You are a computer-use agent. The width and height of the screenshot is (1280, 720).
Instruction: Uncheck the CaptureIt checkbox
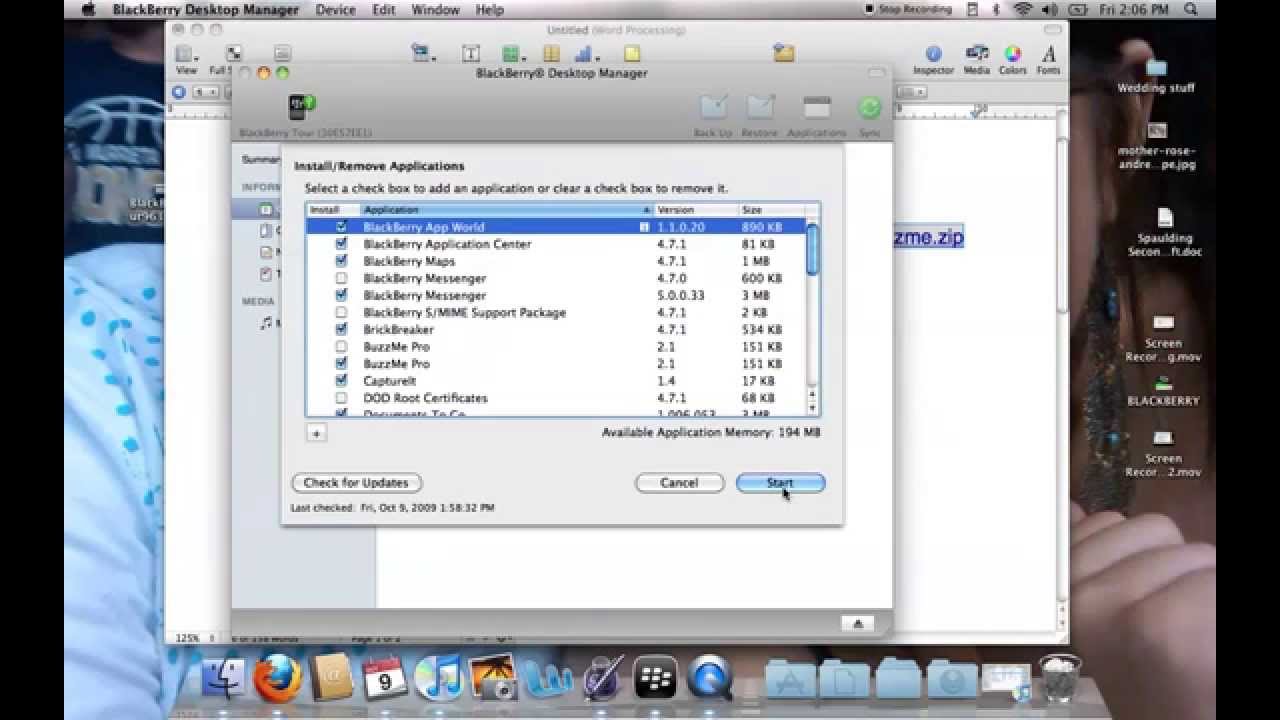(342, 381)
